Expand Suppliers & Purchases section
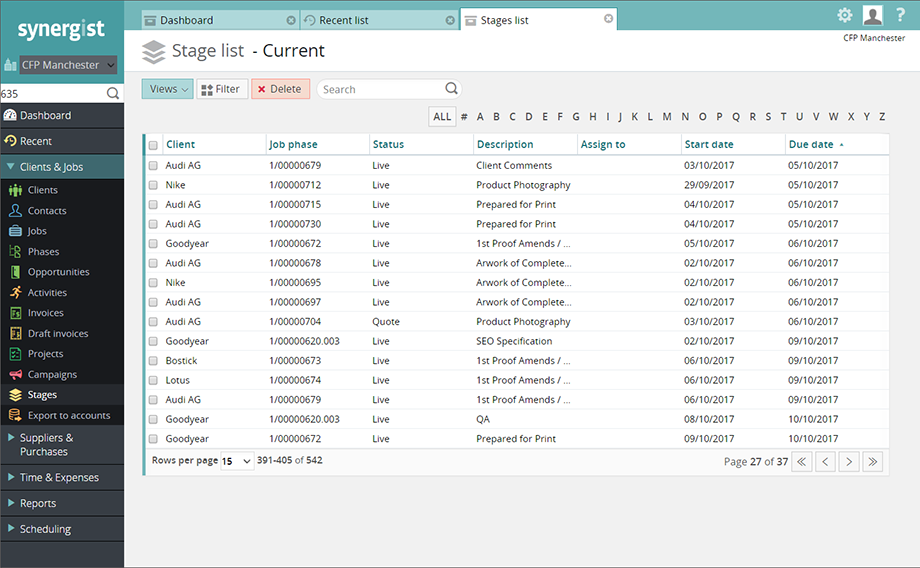The image size is (920, 568). [x=62, y=445]
